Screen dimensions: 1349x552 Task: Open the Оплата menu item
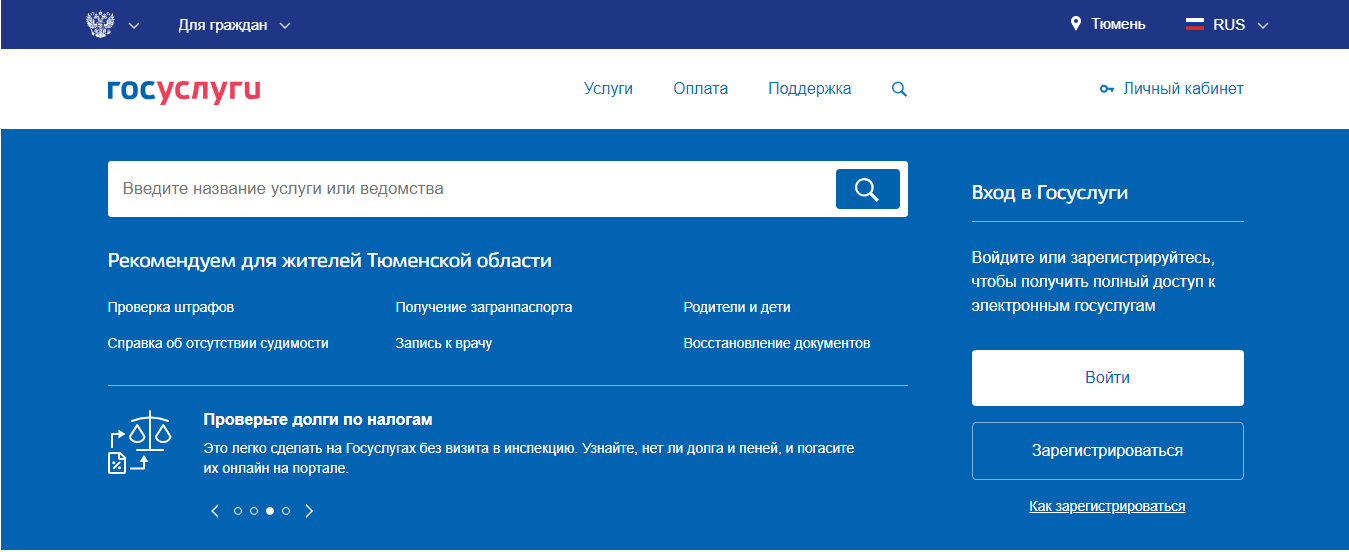pyautogui.click(x=700, y=89)
